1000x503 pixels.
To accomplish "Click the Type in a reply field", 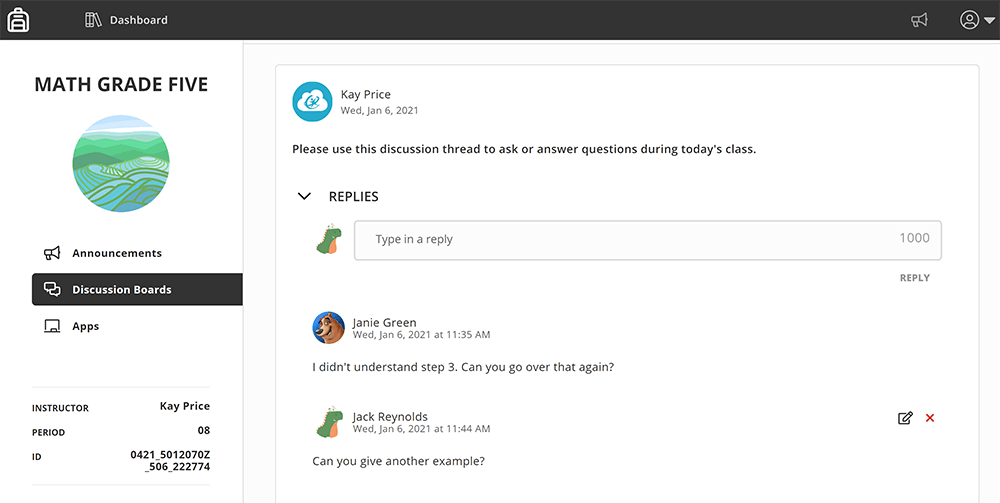I will pos(647,240).
